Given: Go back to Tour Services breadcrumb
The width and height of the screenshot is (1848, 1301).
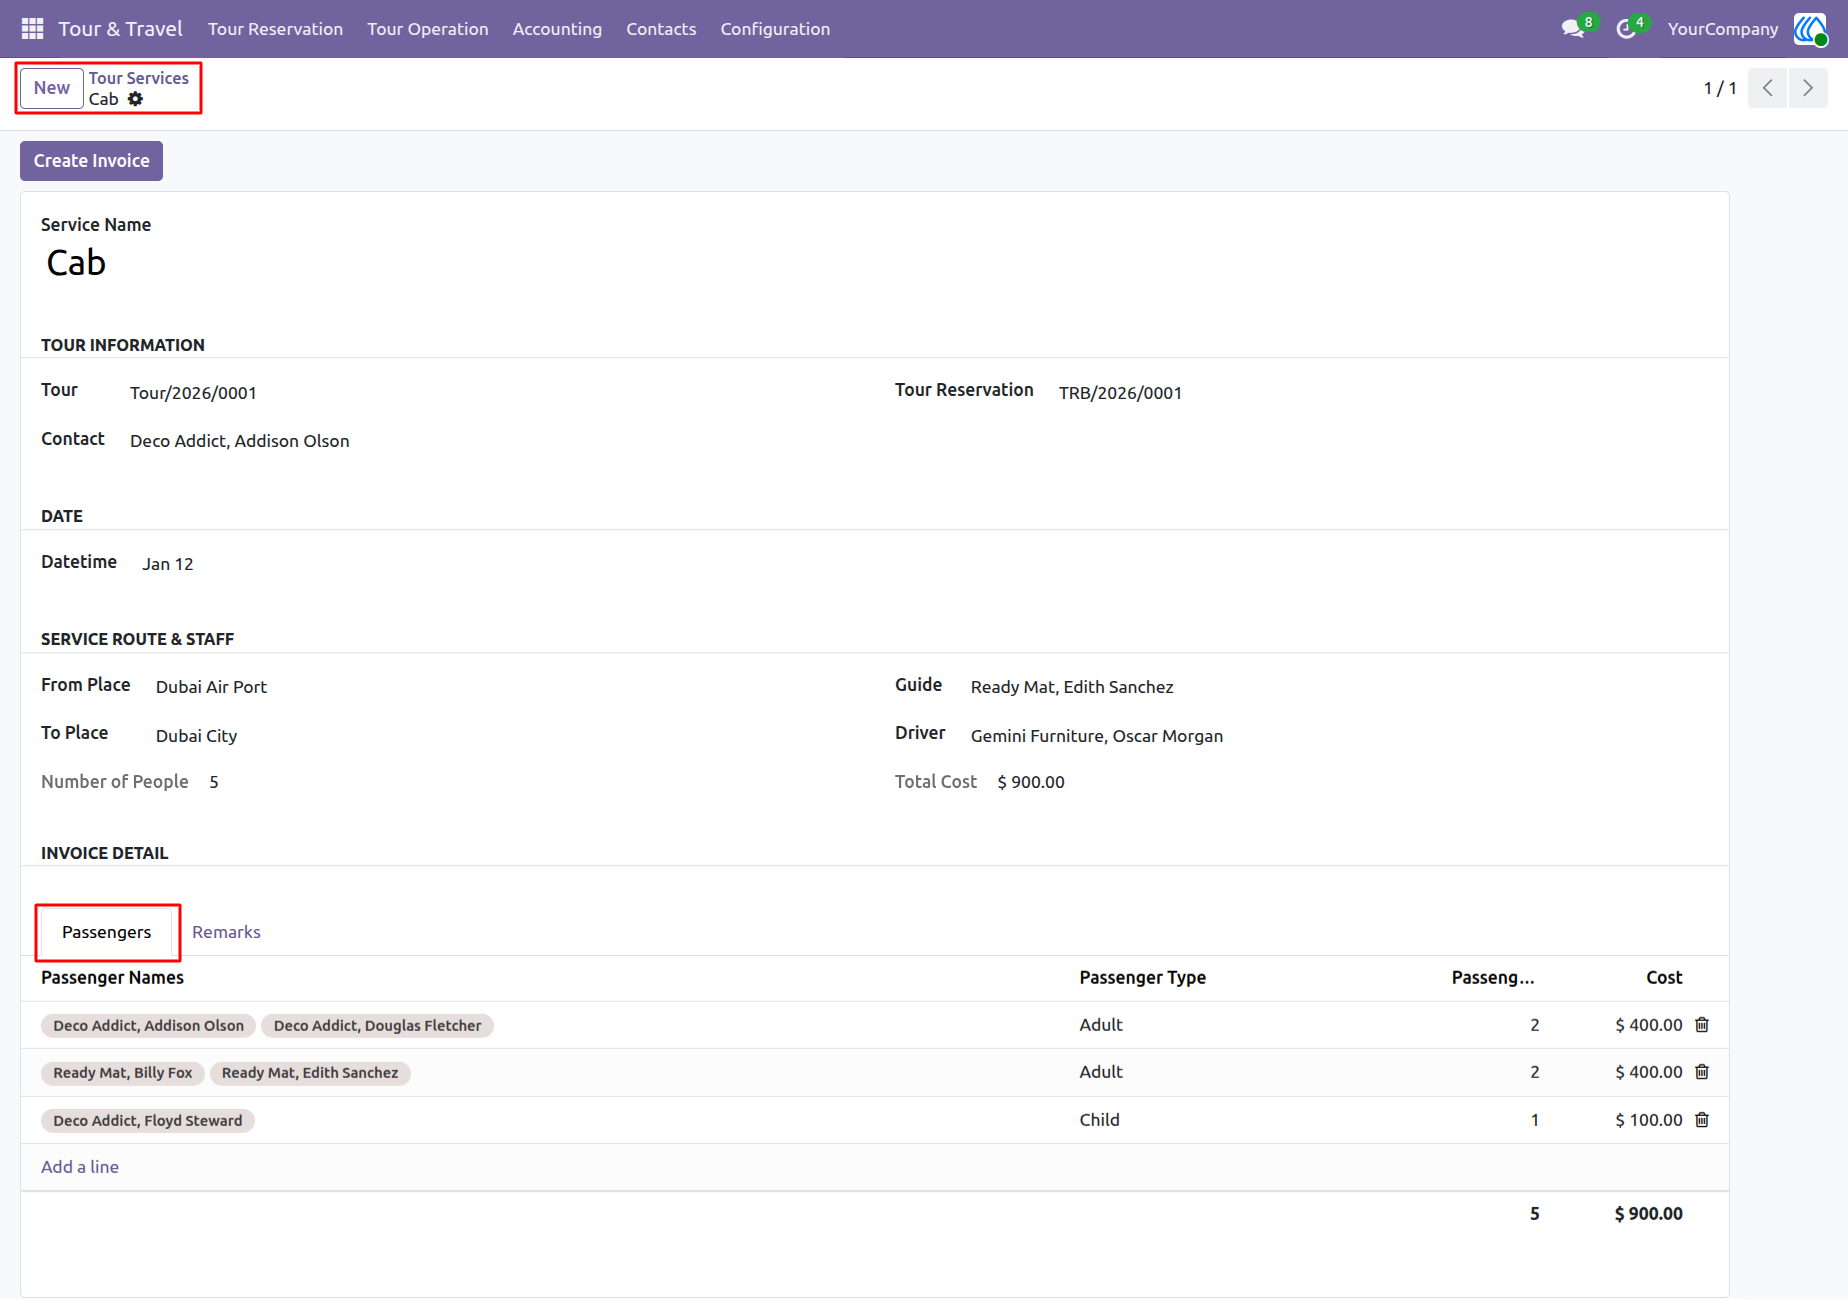Looking at the screenshot, I should pos(138,78).
